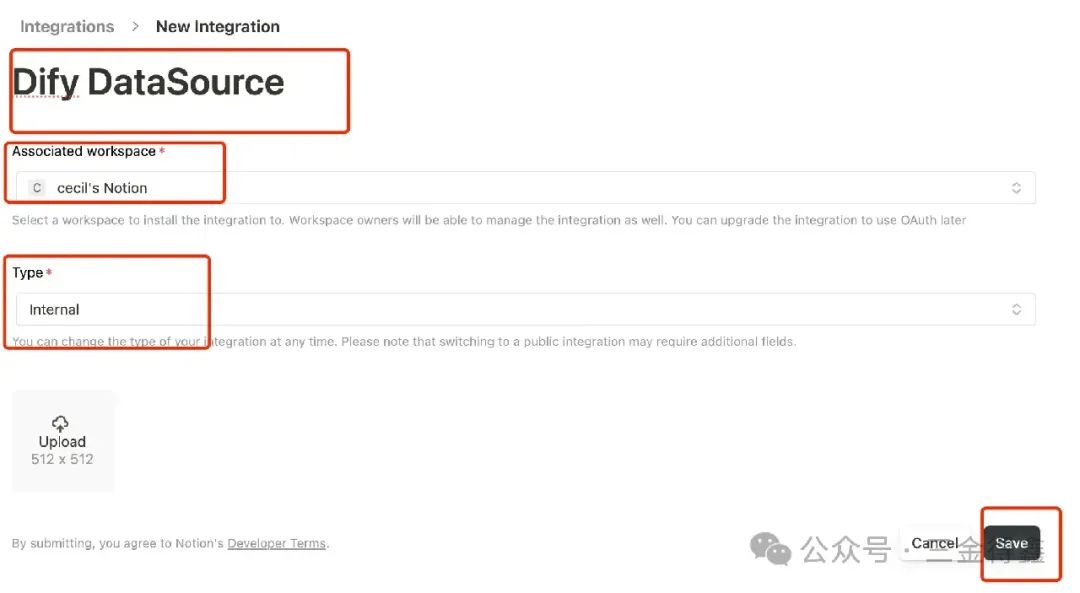Click the "C" workspace avatar icon
This screenshot has width=1080, height=593.
(x=37, y=188)
